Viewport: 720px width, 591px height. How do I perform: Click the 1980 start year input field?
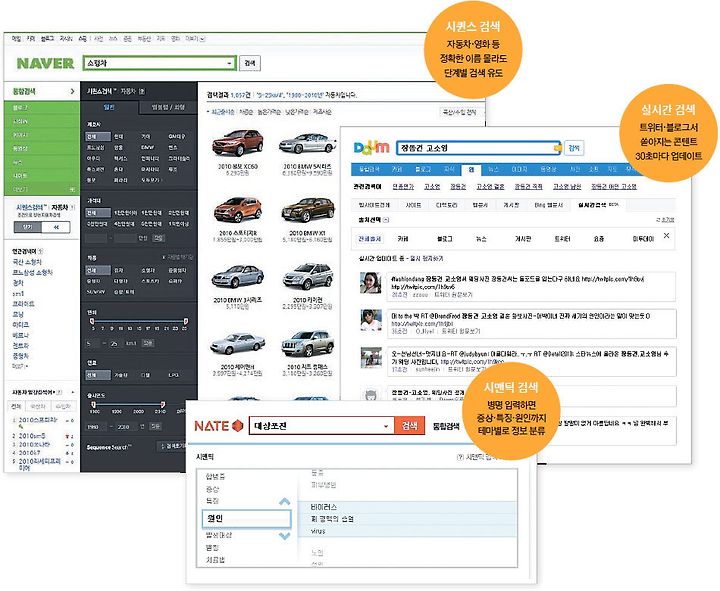(x=96, y=427)
